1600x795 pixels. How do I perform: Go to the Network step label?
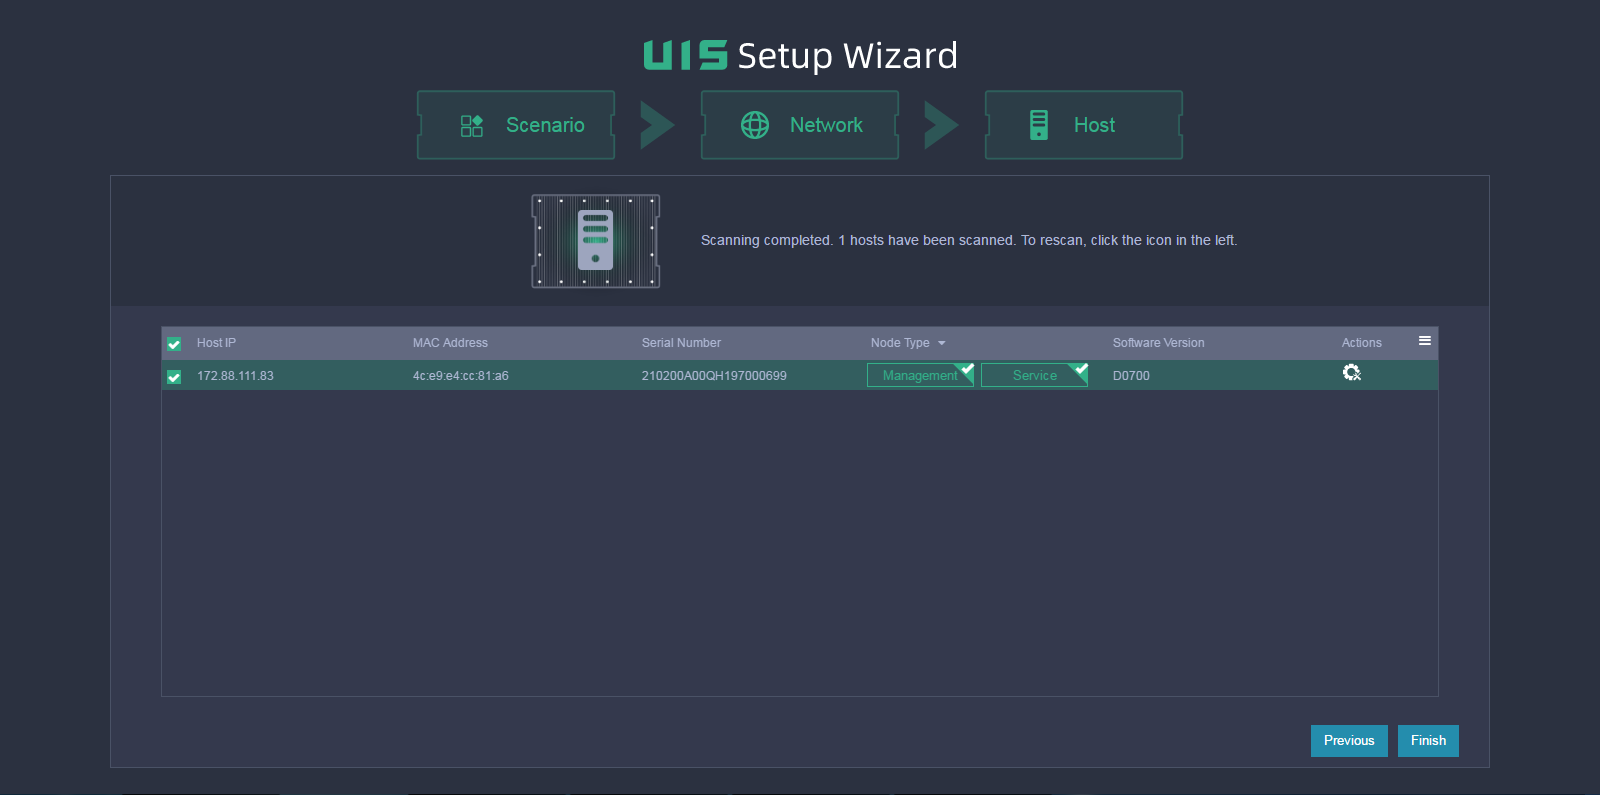point(826,125)
